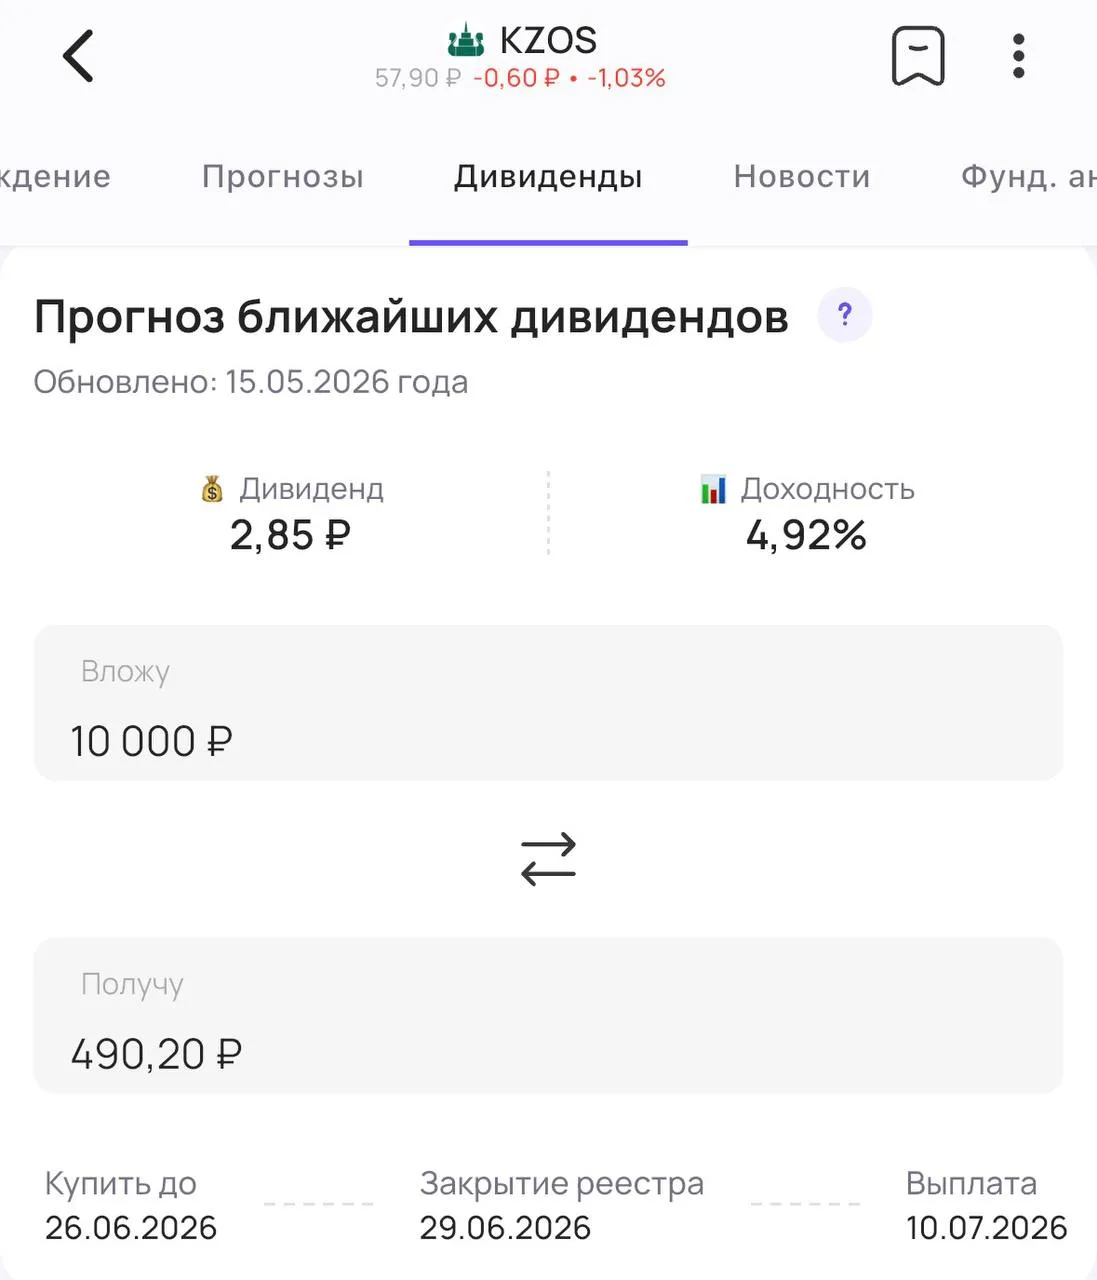Open the question mark help icon
The width and height of the screenshot is (1097, 1280).
845,315
